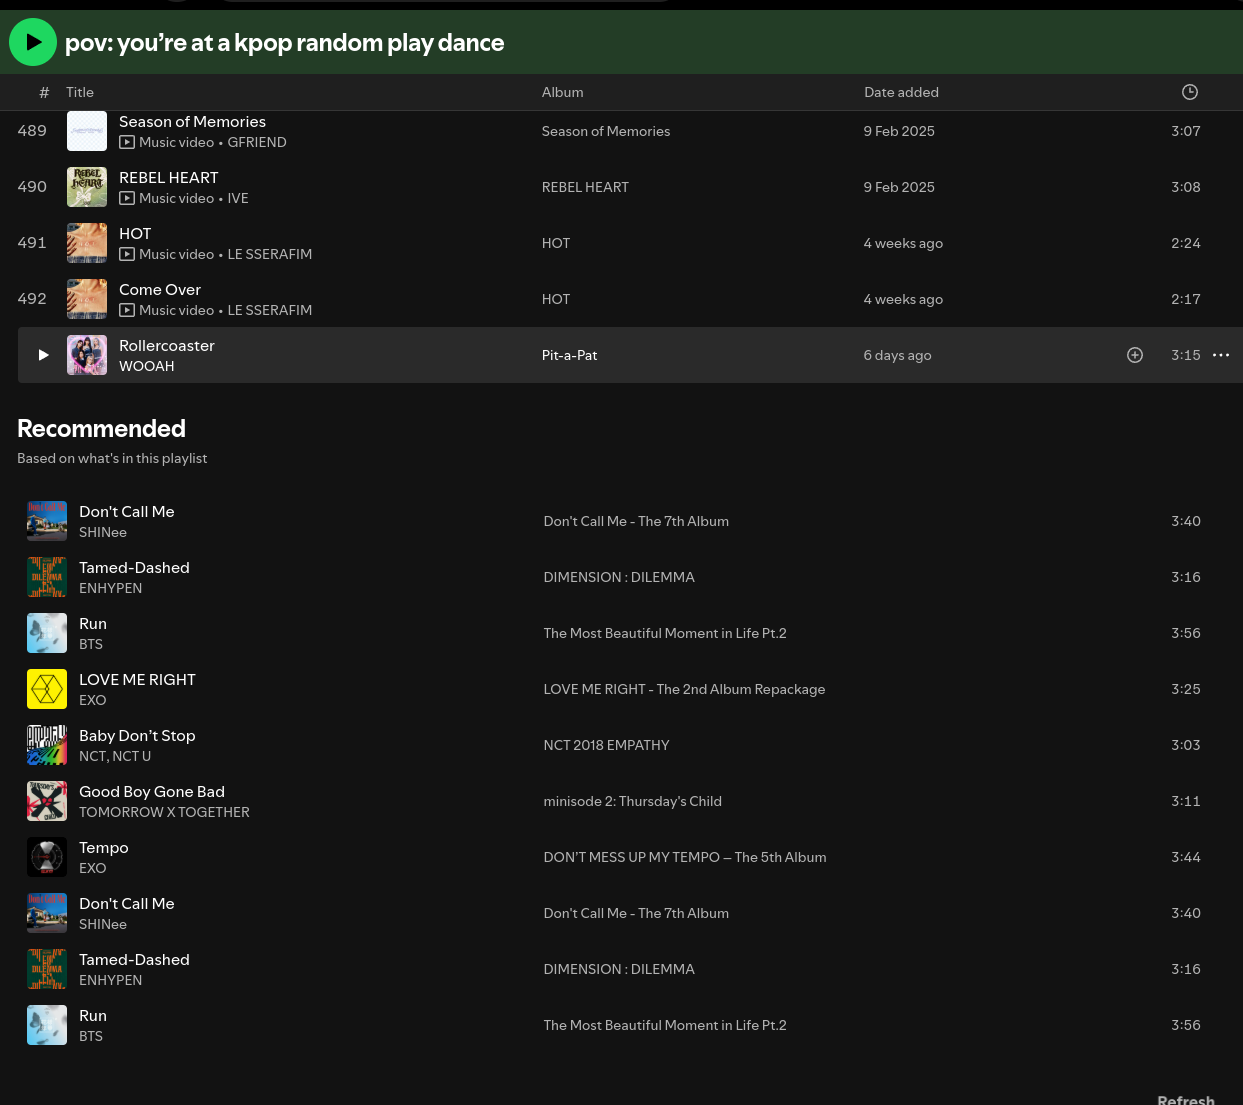Play the kpop random play dance playlist
Viewport: 1243px width, 1105px height.
tap(33, 42)
